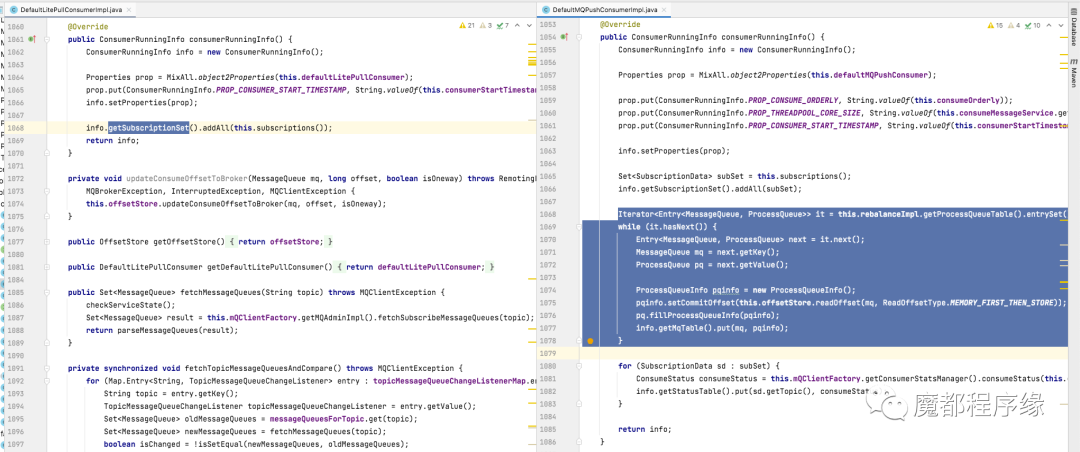Click the 21 warnings indicator in left editor
The height and width of the screenshot is (452, 1080).
tap(468, 26)
